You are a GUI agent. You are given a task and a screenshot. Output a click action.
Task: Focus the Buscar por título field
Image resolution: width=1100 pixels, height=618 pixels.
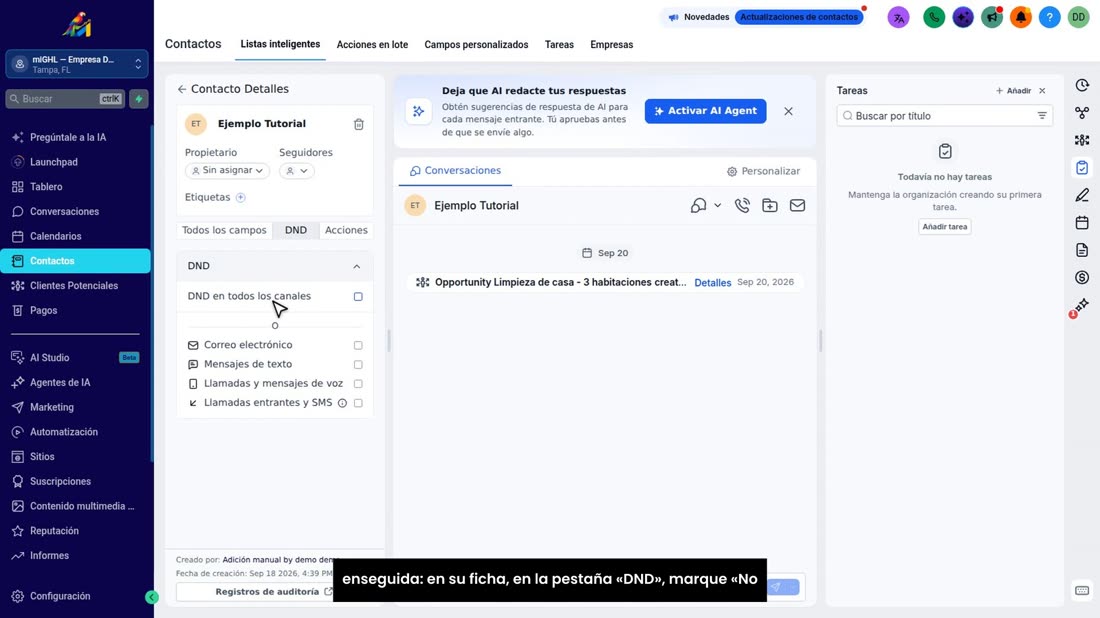pyautogui.click(x=944, y=116)
